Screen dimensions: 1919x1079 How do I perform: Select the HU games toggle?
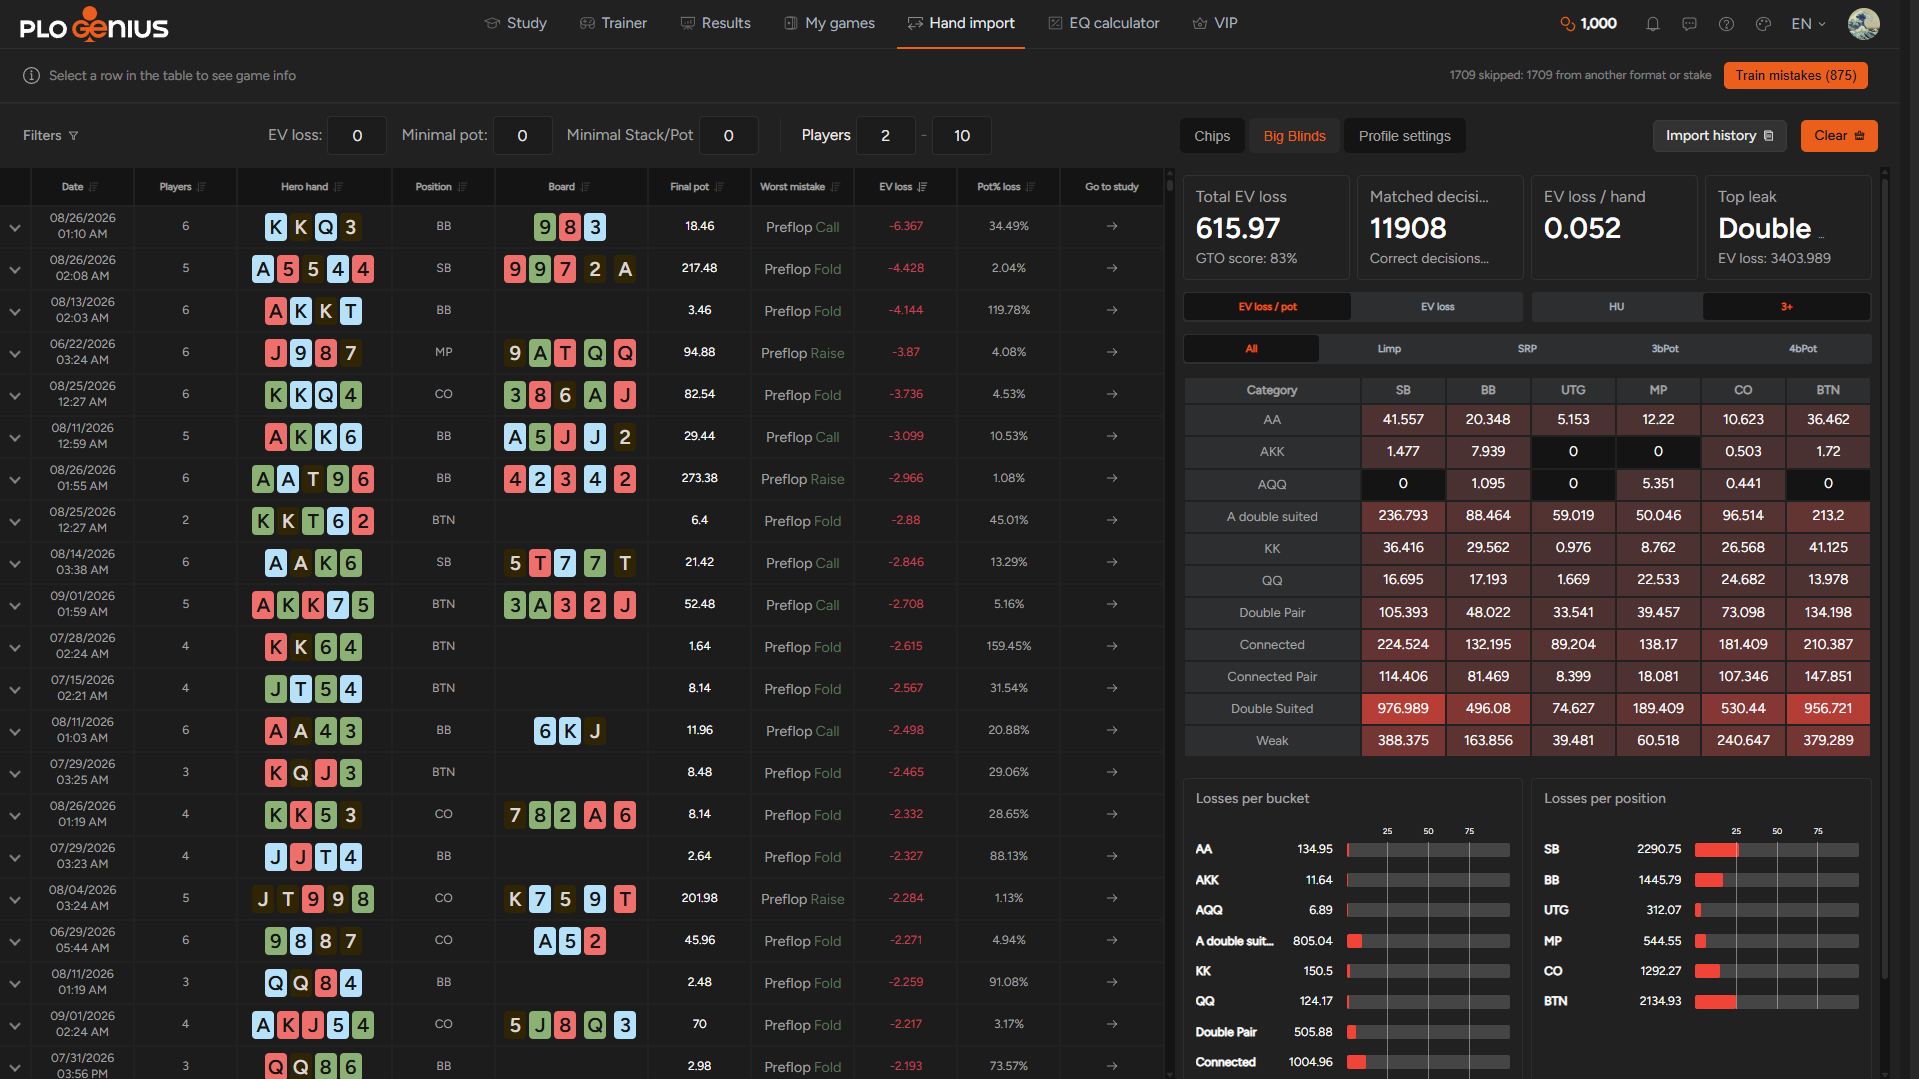click(x=1616, y=307)
